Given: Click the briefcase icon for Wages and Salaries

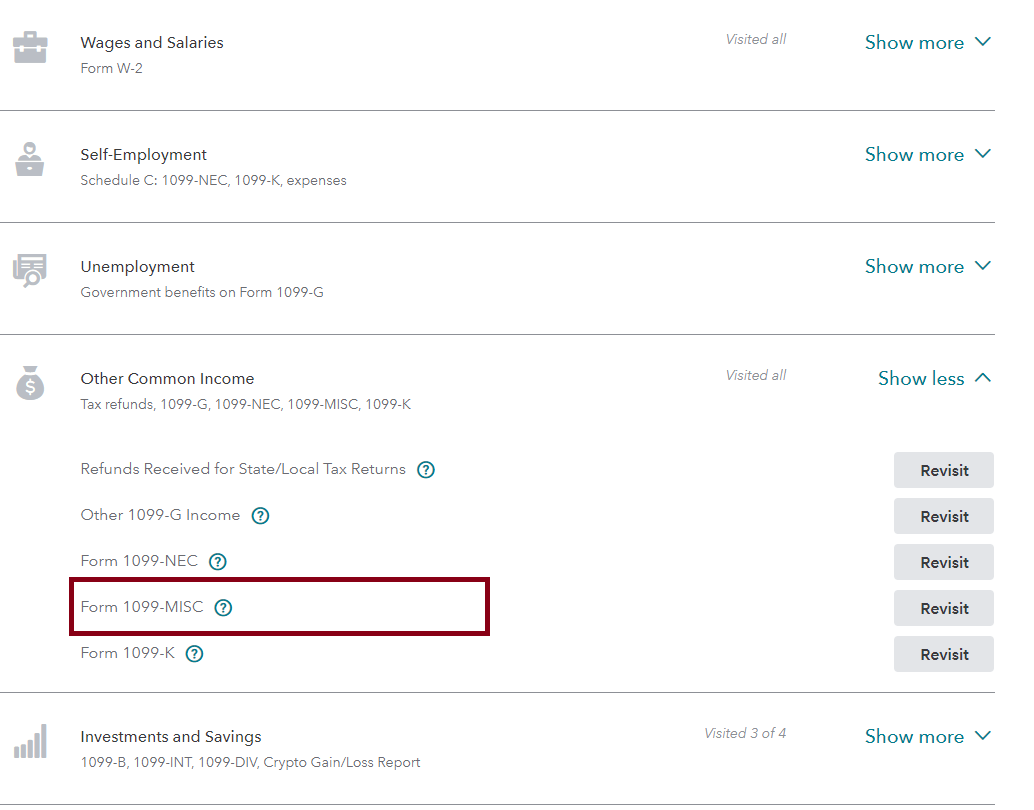Looking at the screenshot, I should [x=30, y=47].
